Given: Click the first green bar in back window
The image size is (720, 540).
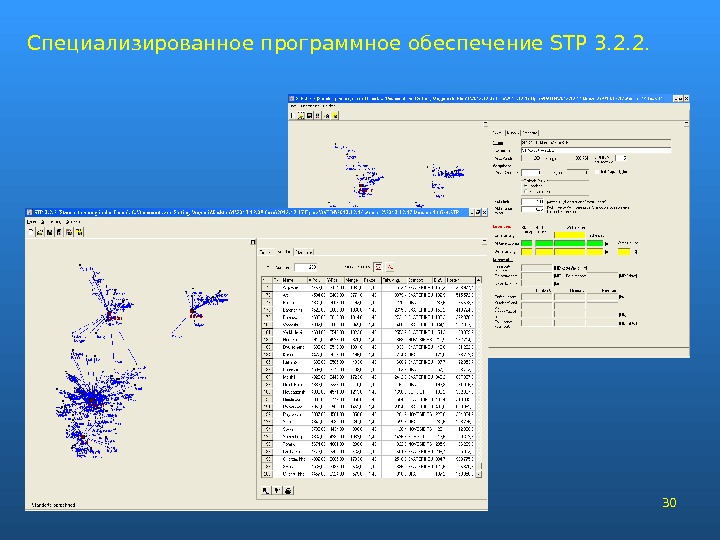Looking at the screenshot, I should 526,243.
